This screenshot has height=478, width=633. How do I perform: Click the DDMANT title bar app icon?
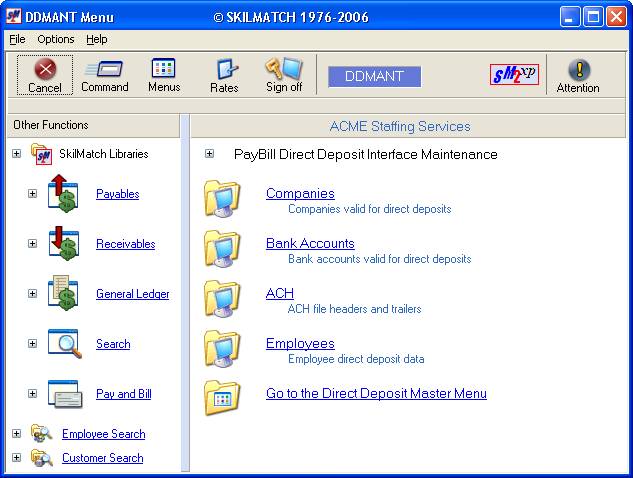(14, 16)
